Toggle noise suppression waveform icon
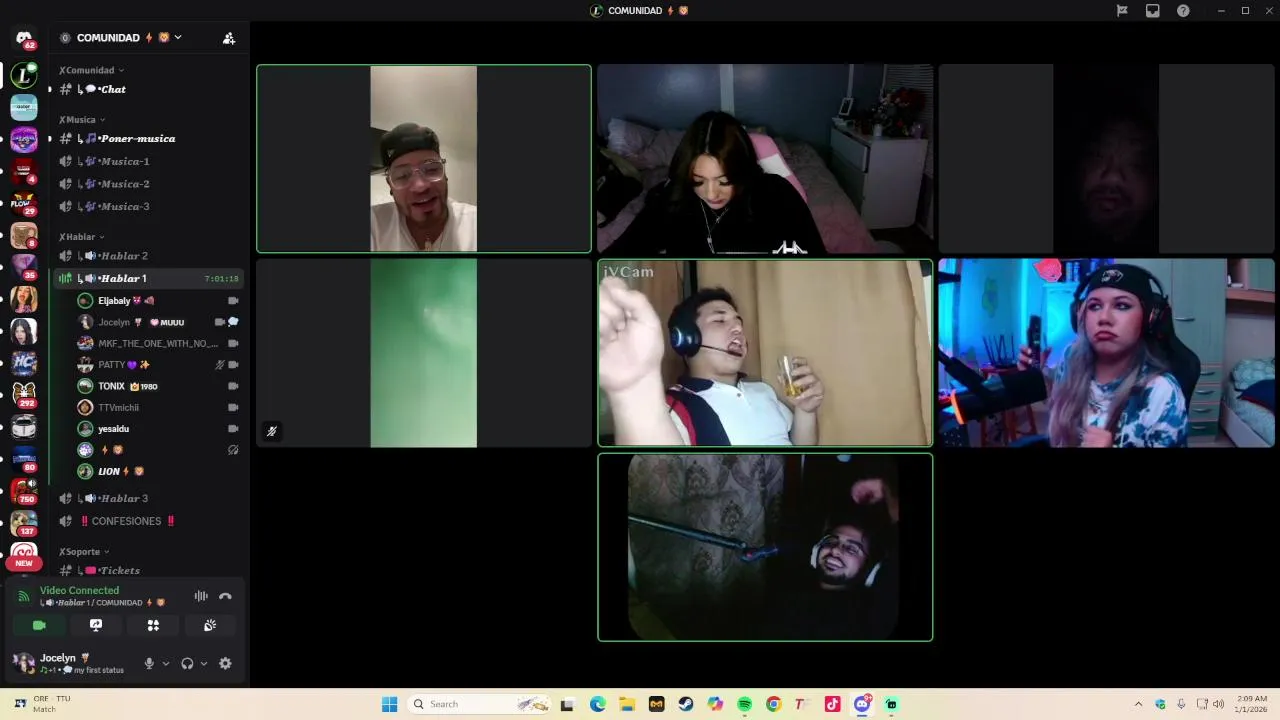1280x720 pixels. coord(201,596)
